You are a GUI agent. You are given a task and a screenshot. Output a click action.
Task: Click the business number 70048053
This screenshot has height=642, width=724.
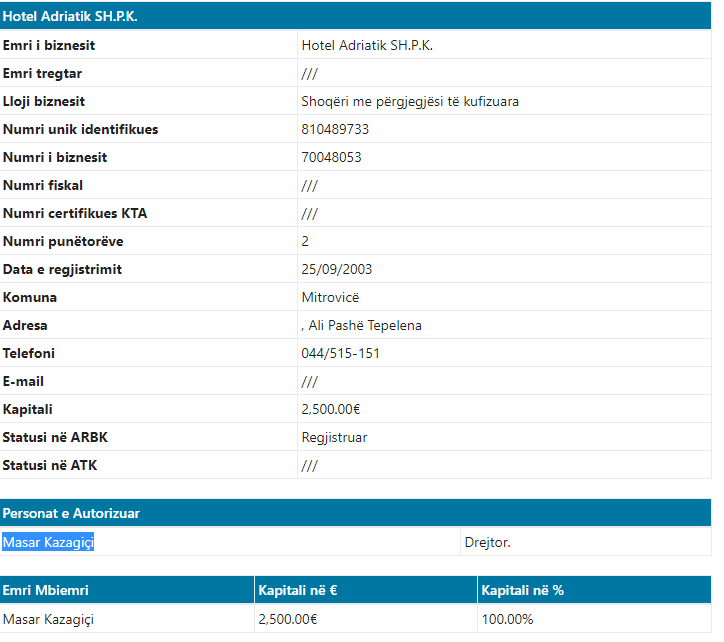point(331,157)
